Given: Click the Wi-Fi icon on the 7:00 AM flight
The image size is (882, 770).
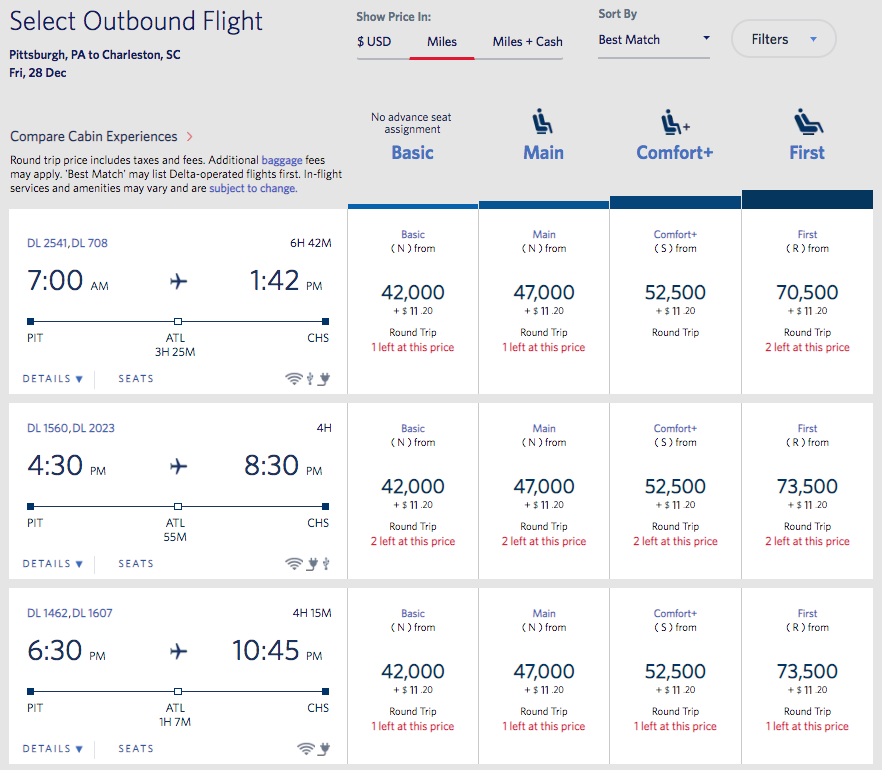Looking at the screenshot, I should [x=293, y=378].
